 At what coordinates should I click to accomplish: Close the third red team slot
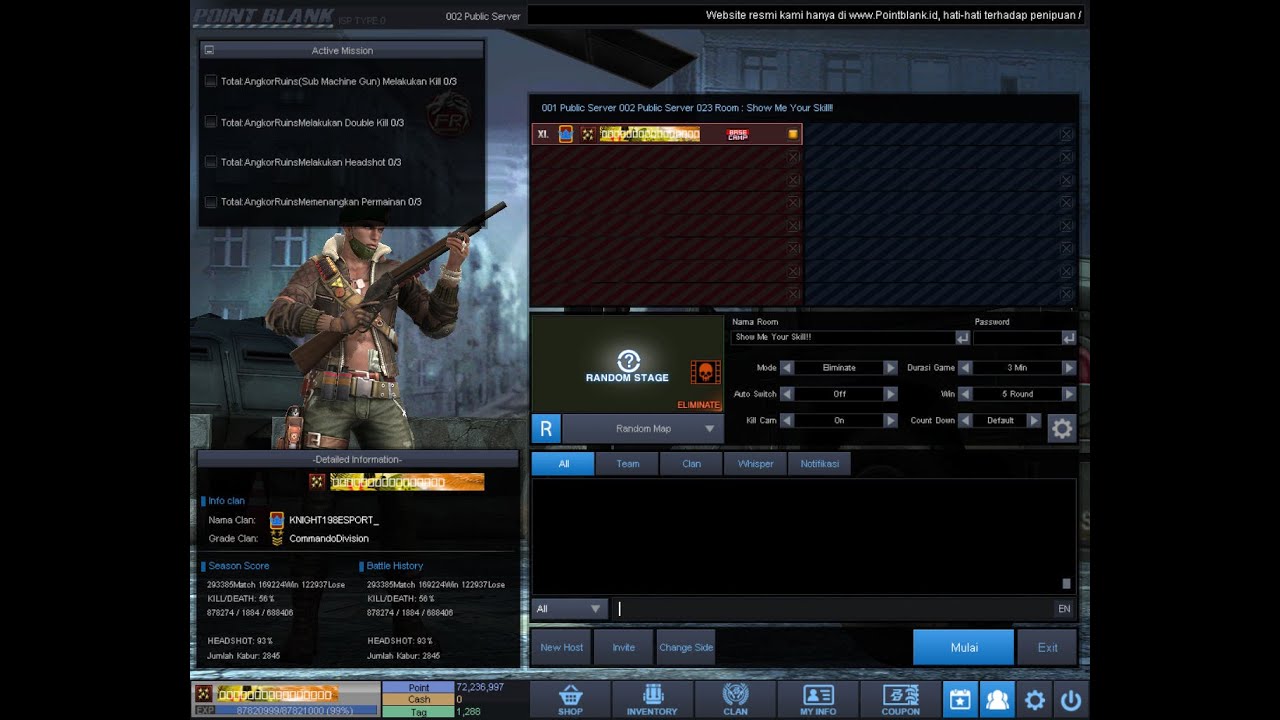click(x=793, y=180)
